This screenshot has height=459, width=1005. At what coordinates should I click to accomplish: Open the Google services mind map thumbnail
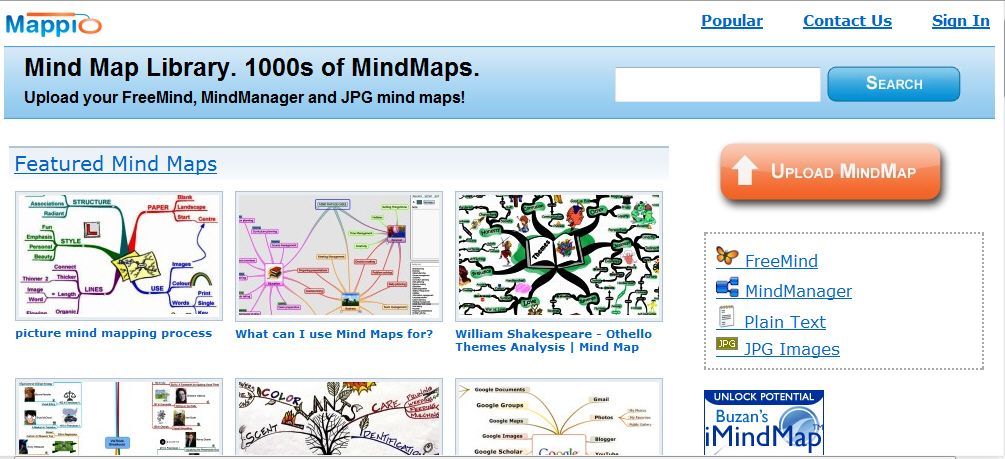pos(558,417)
